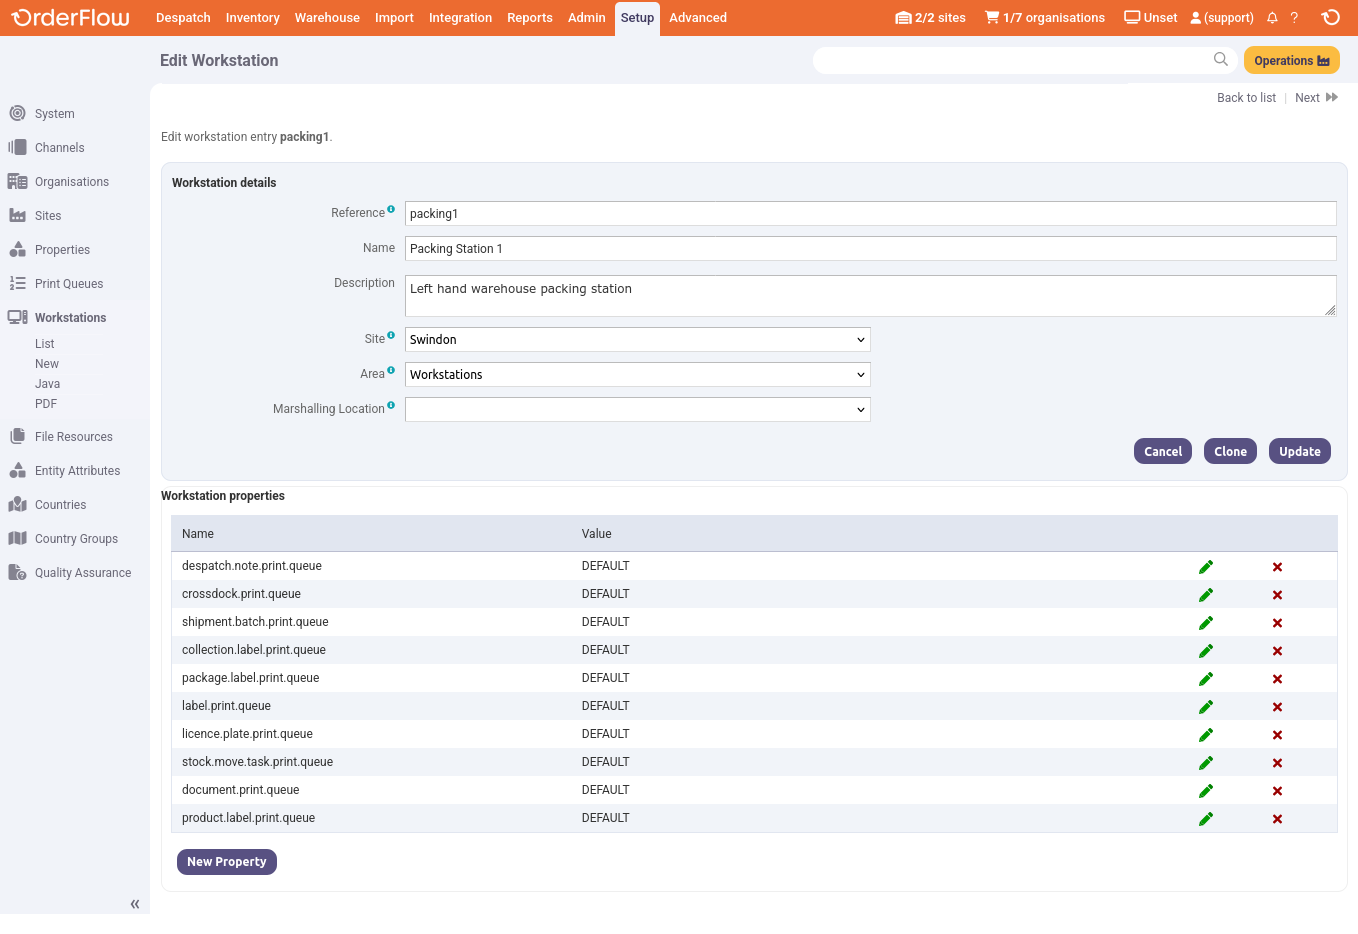
Task: Click the edit pencil for despatch.note.print.queue
Action: tap(1206, 567)
